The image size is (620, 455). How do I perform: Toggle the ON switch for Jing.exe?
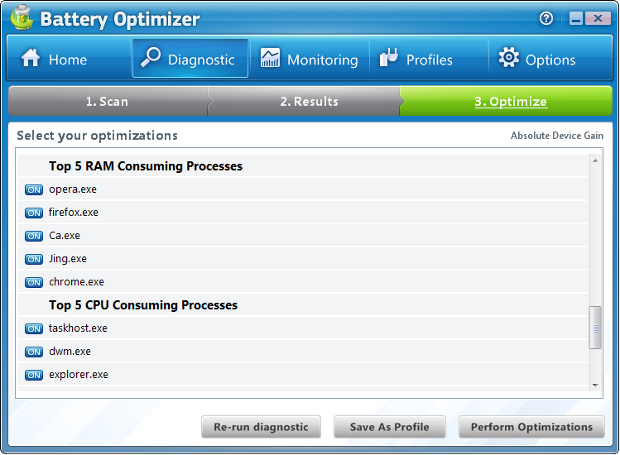[34, 259]
